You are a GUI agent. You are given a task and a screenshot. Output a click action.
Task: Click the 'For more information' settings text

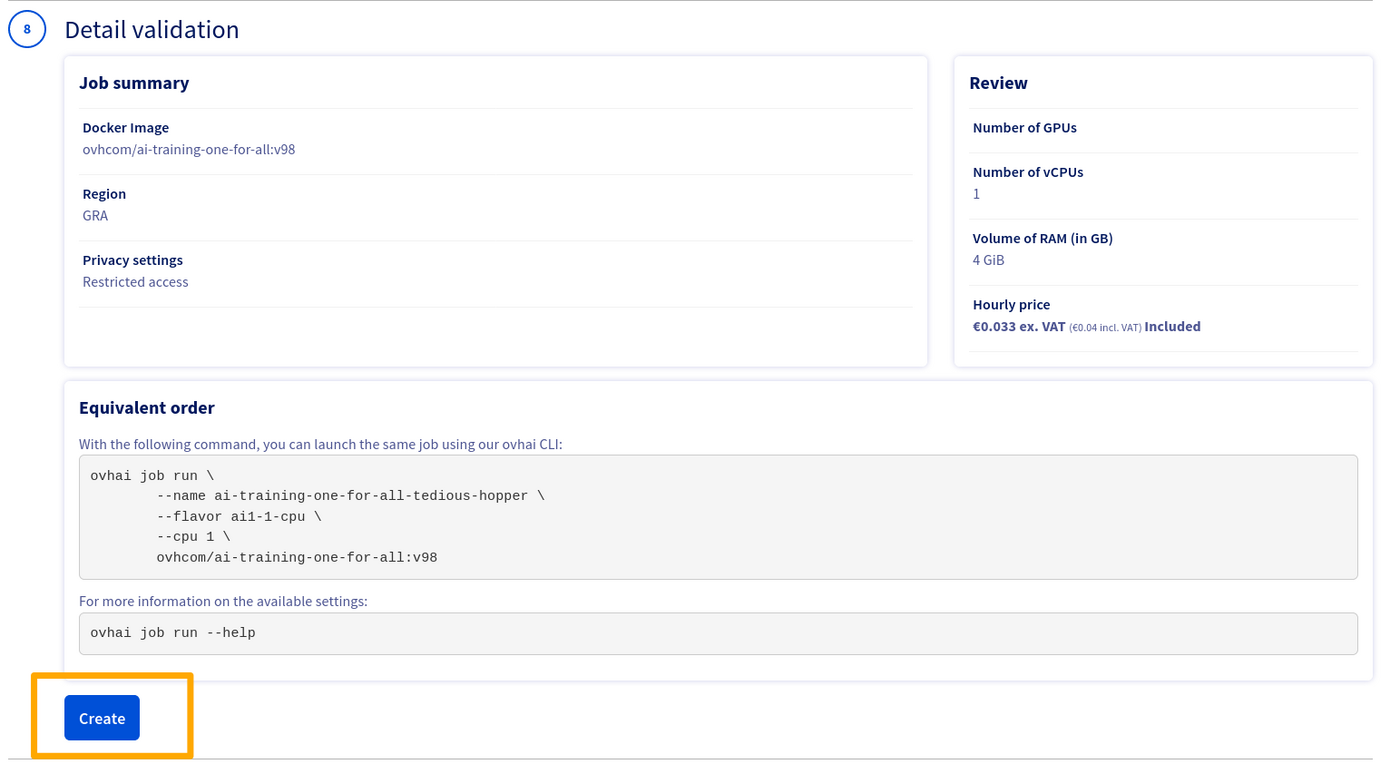tap(223, 601)
